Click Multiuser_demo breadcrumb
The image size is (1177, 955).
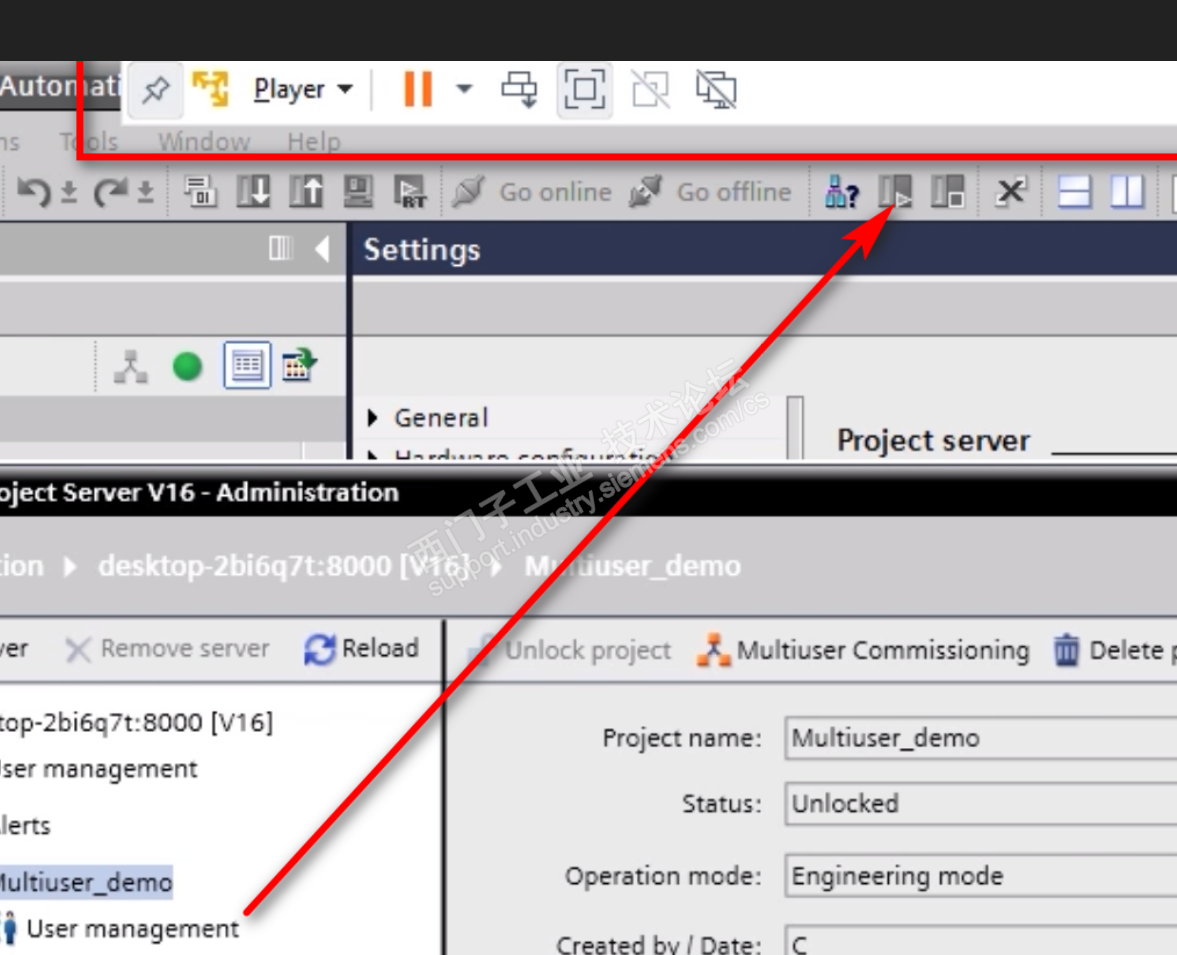(632, 565)
